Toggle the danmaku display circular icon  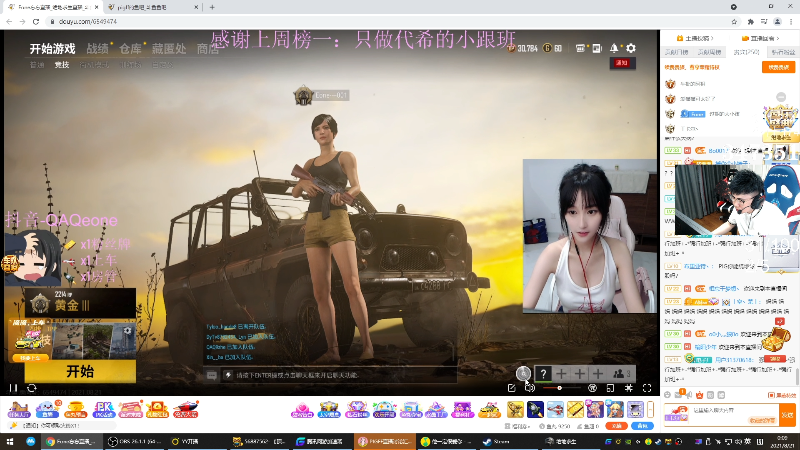coord(592,388)
